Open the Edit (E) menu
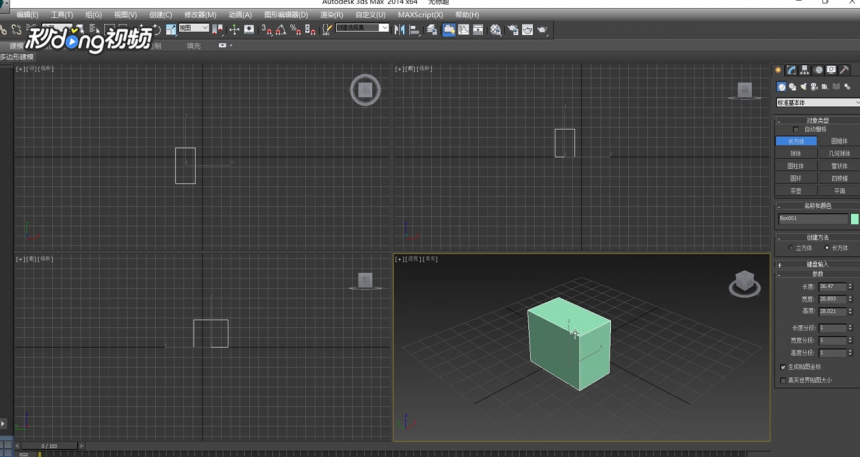This screenshot has width=860, height=457. 27,15
